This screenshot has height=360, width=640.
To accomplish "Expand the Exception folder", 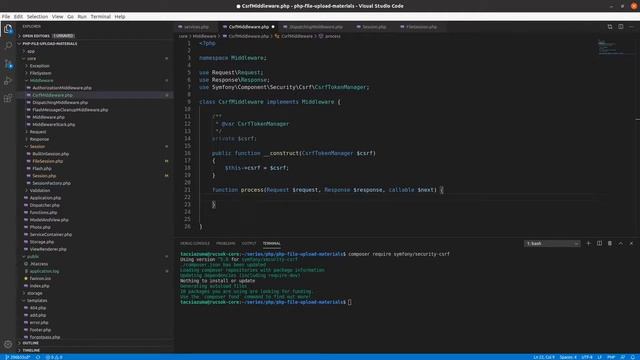I will (39, 66).
